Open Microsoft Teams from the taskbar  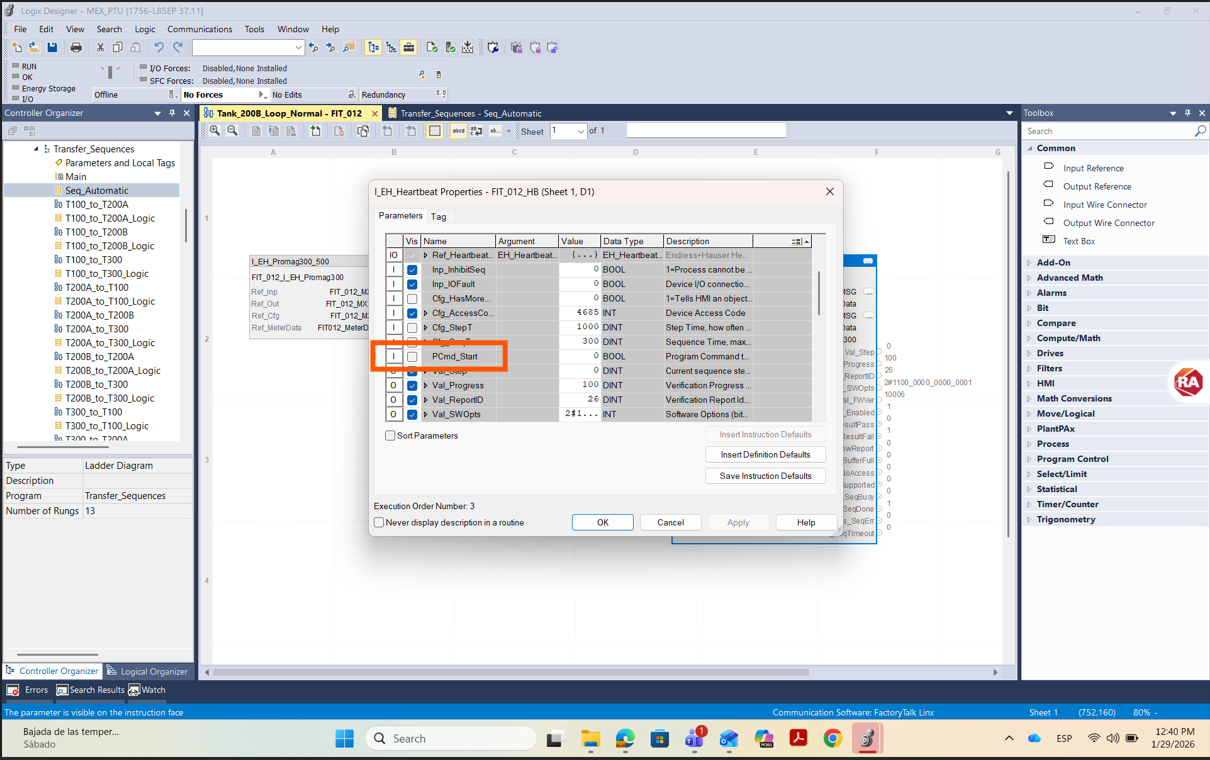point(694,739)
